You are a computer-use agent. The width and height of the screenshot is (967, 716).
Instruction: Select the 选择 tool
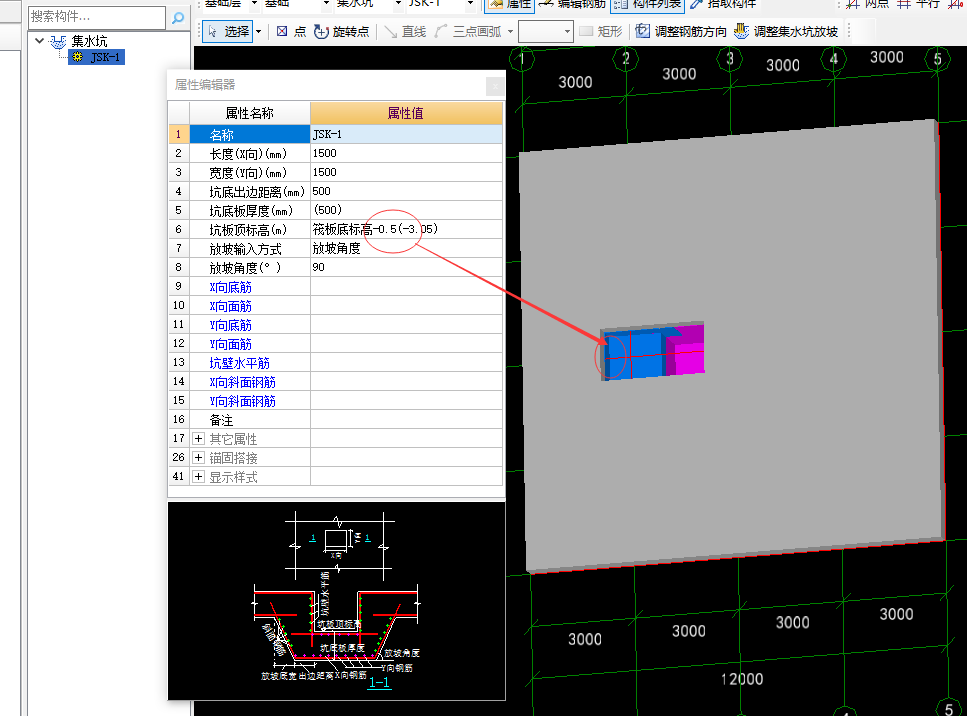point(228,31)
